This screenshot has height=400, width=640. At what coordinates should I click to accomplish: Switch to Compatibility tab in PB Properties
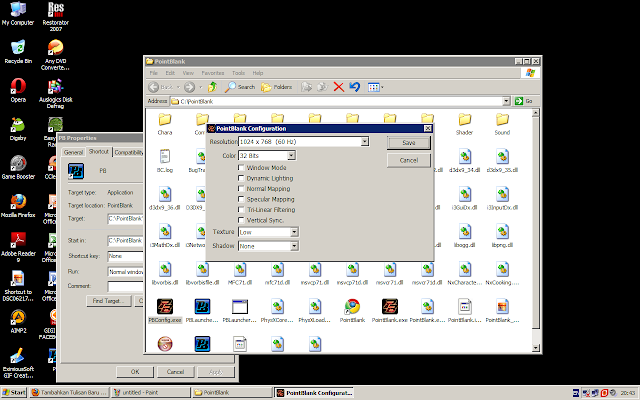(x=129, y=152)
